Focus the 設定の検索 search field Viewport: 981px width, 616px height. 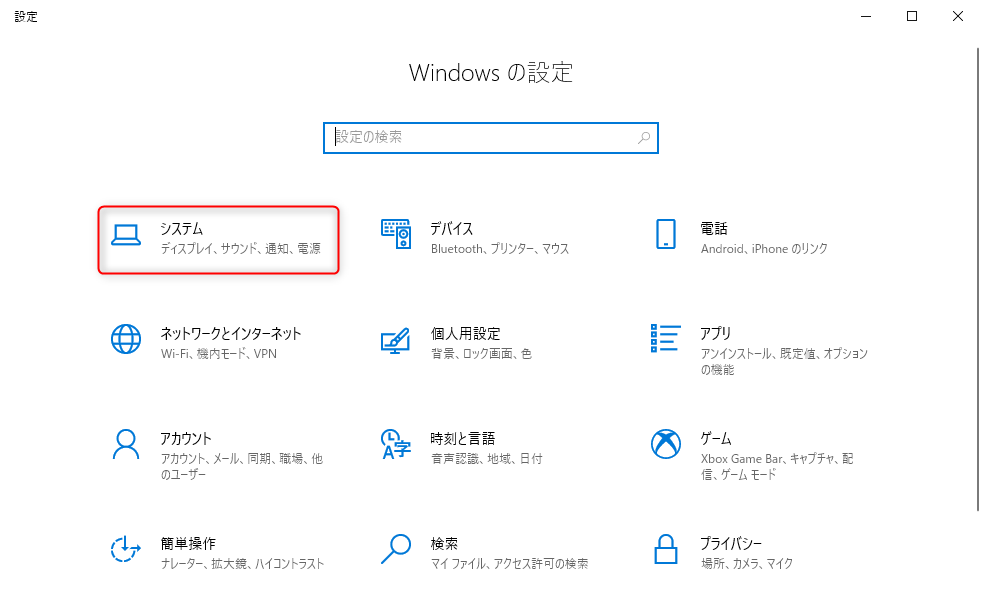coord(490,138)
